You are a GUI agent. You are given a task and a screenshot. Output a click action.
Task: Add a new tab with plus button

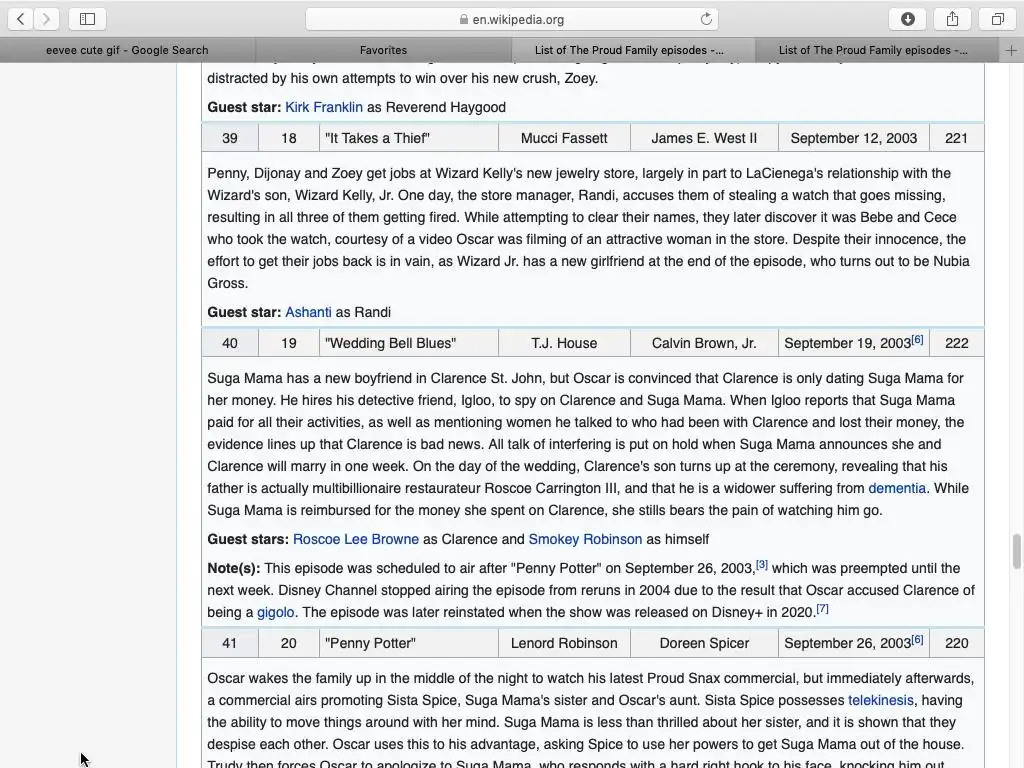pyautogui.click(x=1011, y=50)
